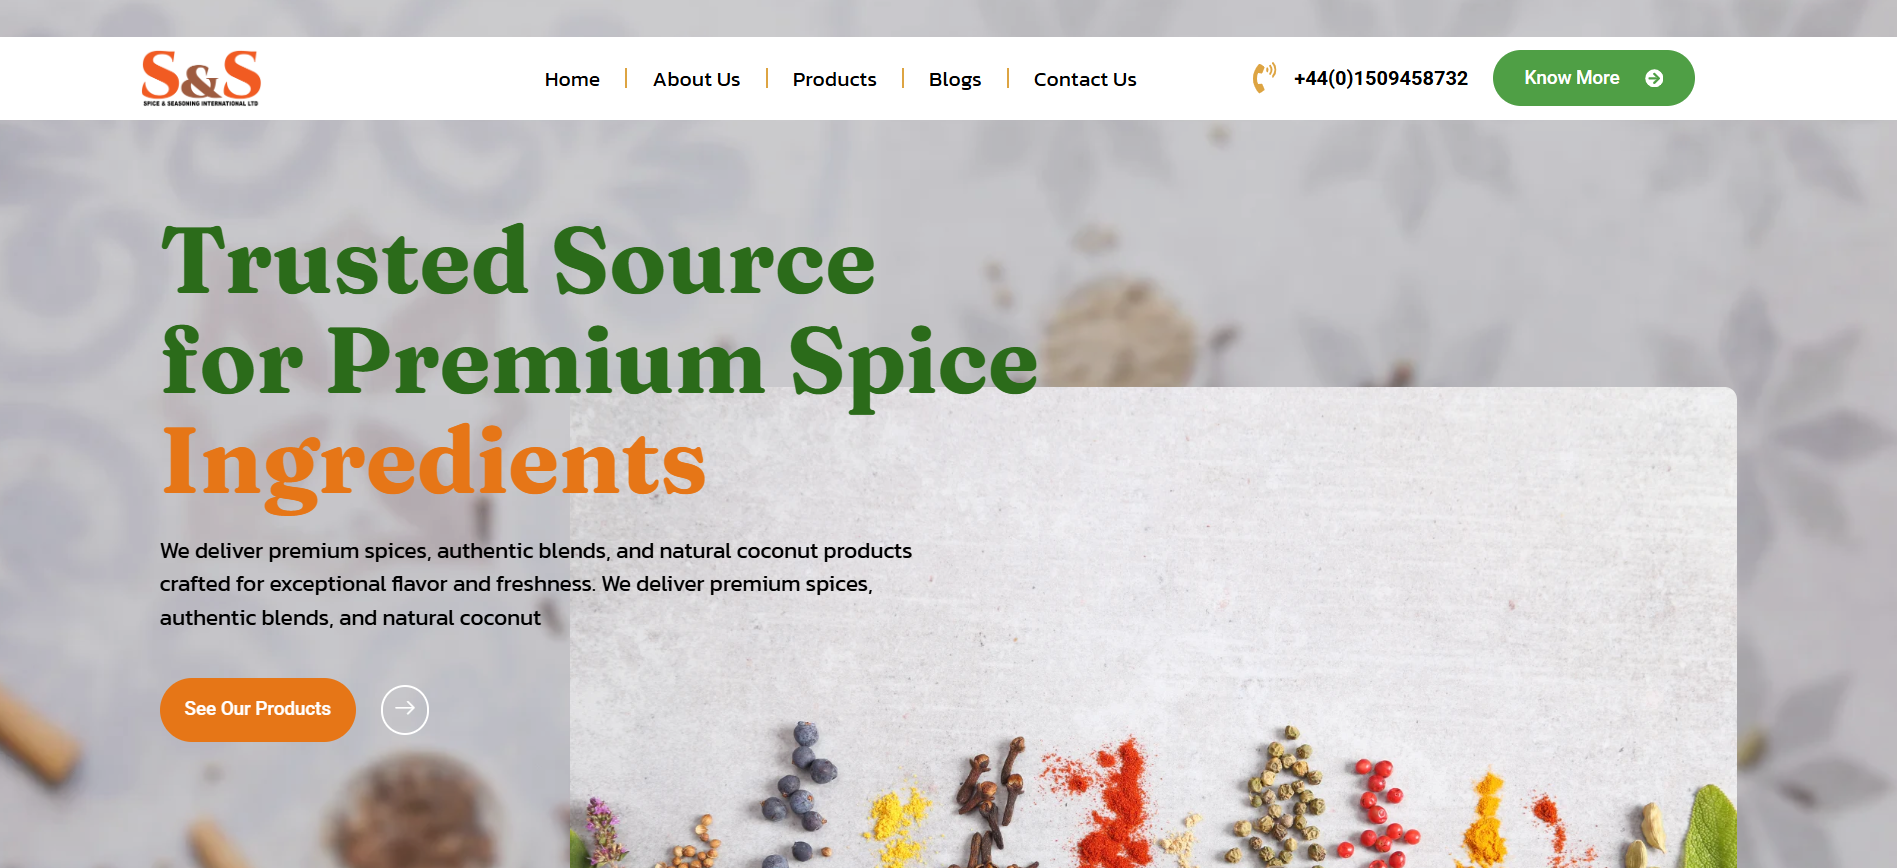Click the S&S company logo

point(201,78)
